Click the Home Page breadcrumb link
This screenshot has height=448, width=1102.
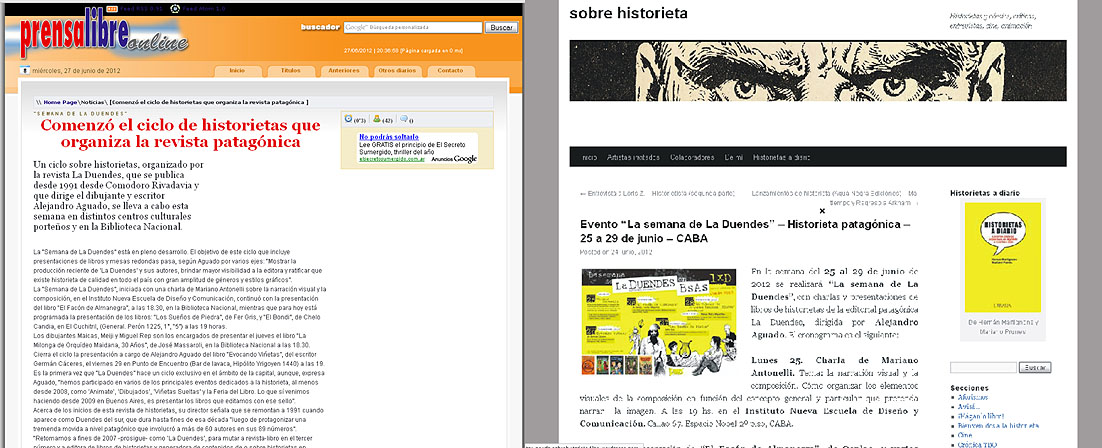pos(60,103)
